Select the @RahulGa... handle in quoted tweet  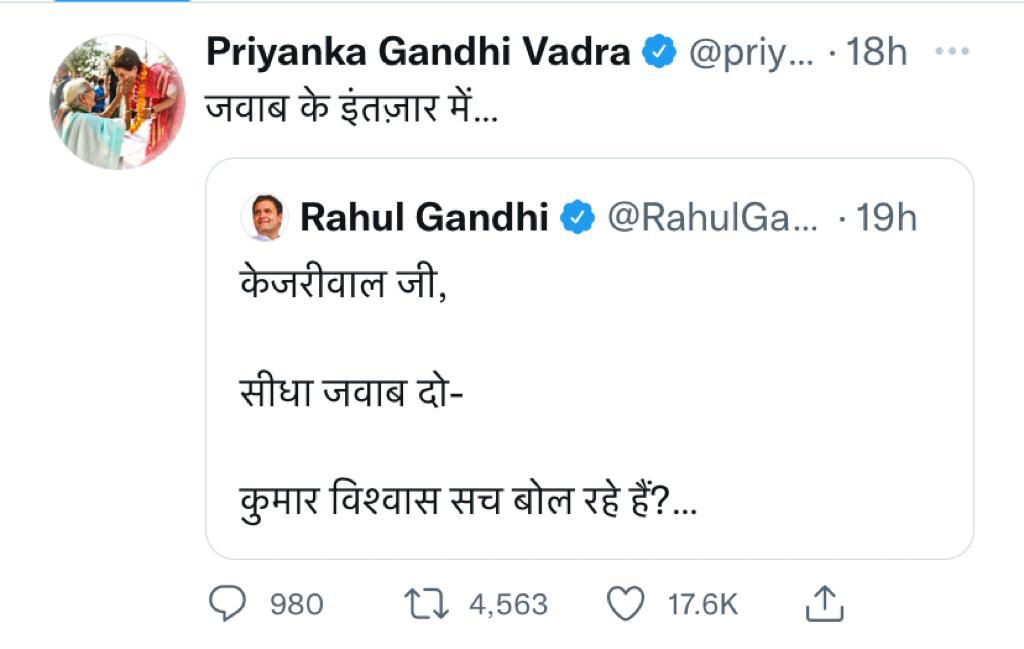712,217
